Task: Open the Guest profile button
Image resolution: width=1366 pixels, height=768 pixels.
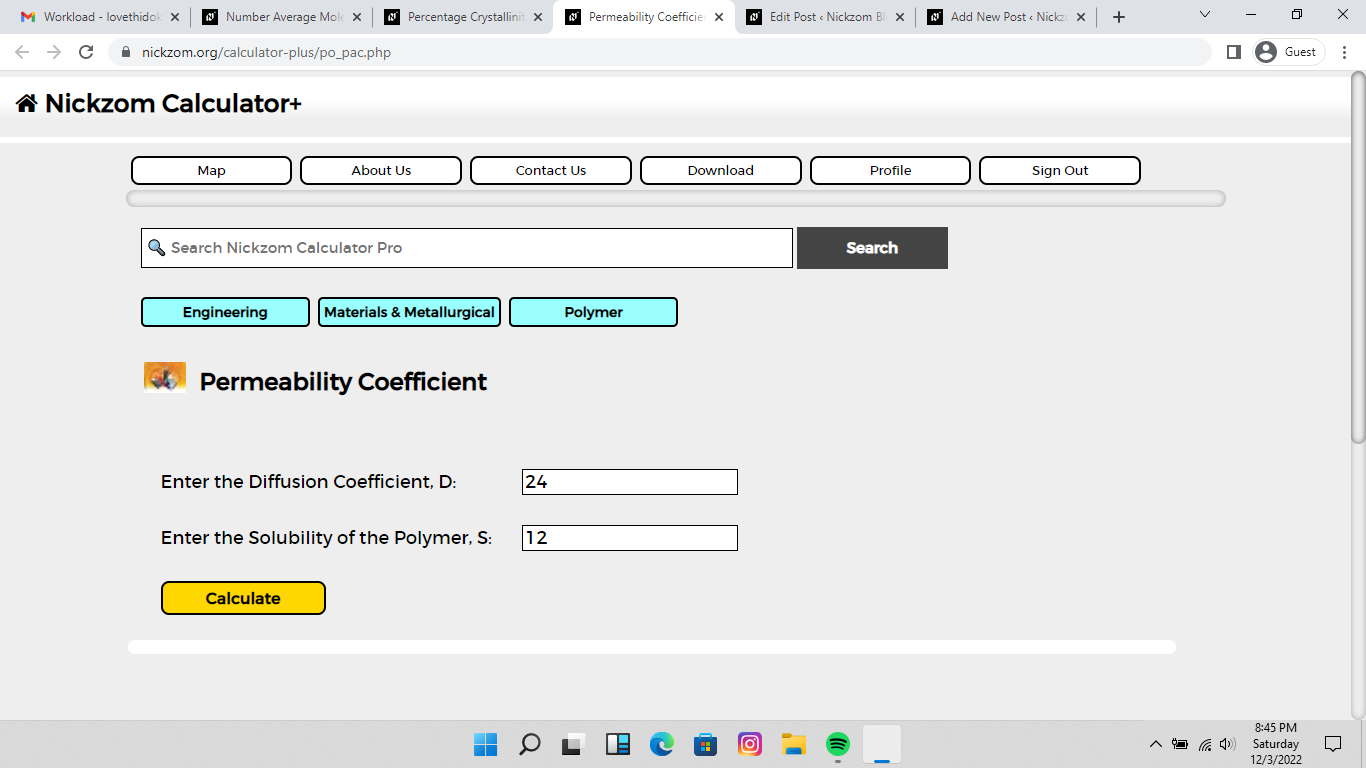Action: (x=1289, y=52)
